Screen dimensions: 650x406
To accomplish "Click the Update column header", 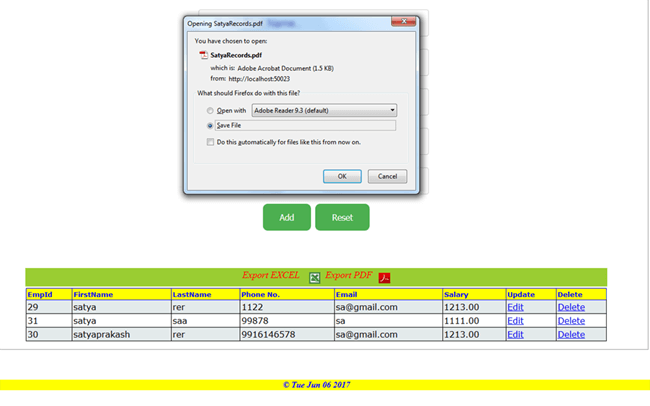I will 531,294.
